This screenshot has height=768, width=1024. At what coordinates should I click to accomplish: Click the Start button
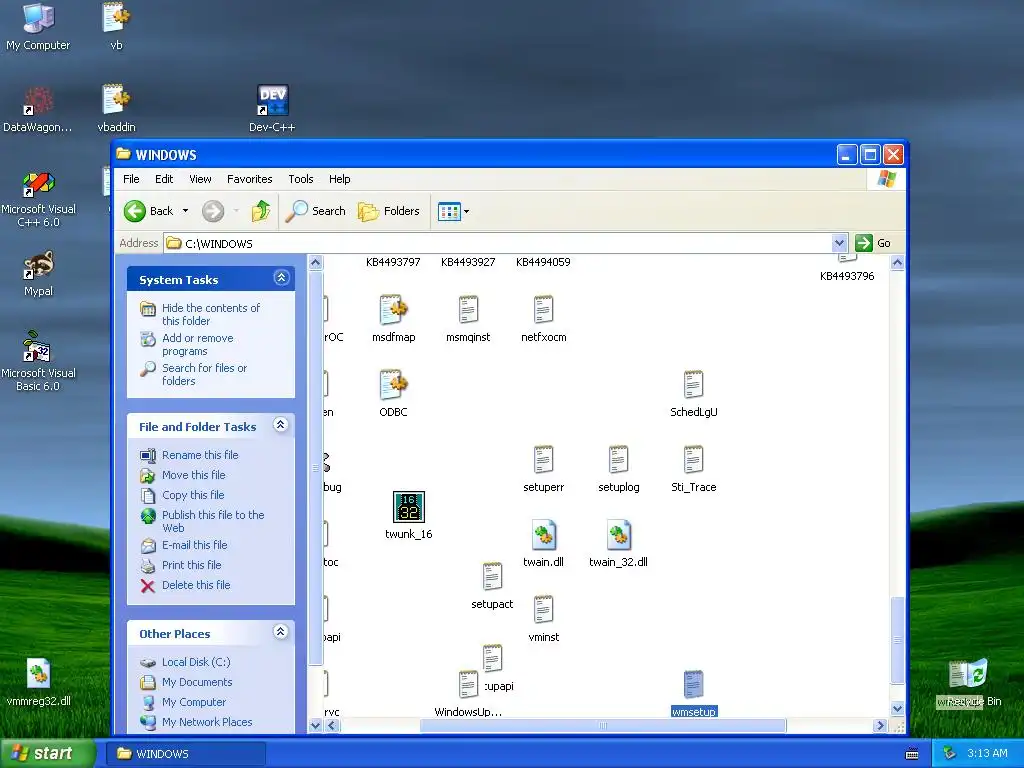(47, 754)
